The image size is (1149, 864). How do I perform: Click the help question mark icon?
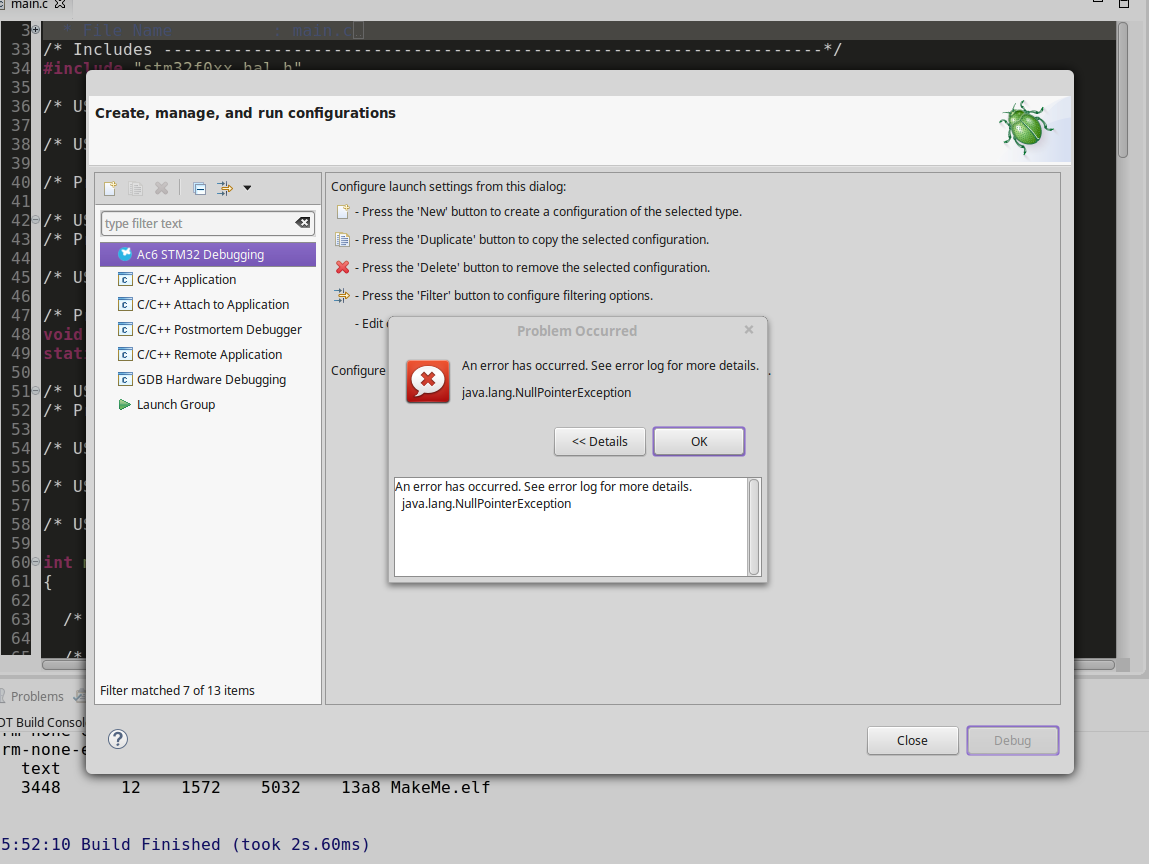(118, 740)
